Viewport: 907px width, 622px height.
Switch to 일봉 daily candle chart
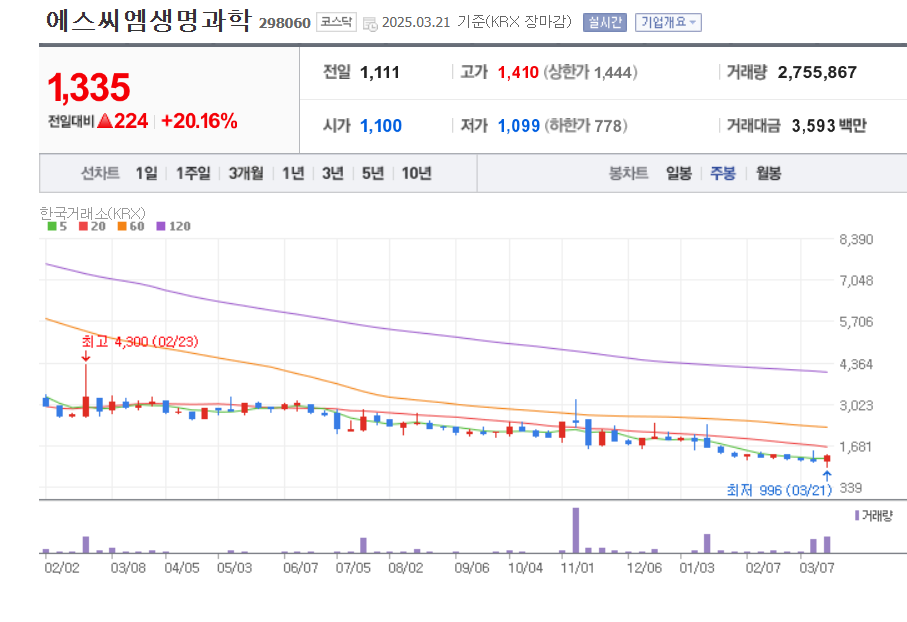679,173
